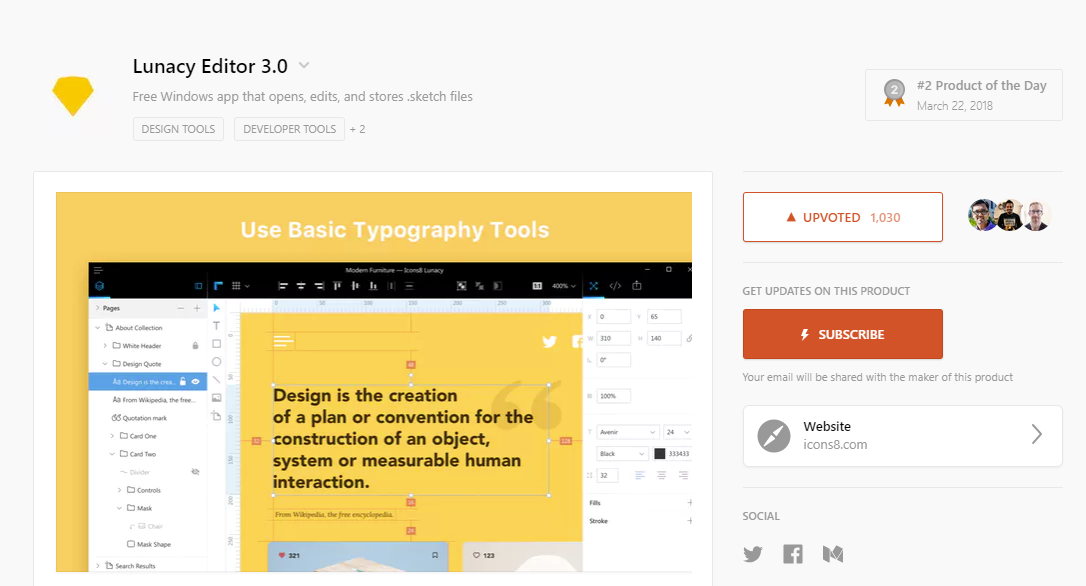Screen dimensions: 1086x586
Task: Open the font size 24 dropdown
Action: pos(677,432)
